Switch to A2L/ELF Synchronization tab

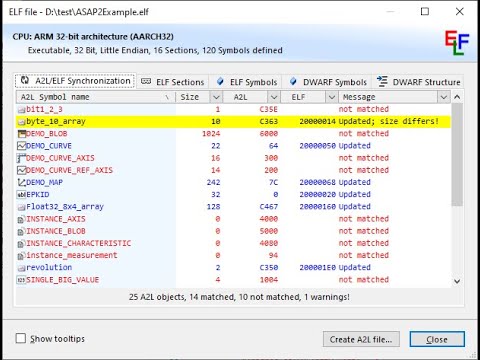(75, 81)
